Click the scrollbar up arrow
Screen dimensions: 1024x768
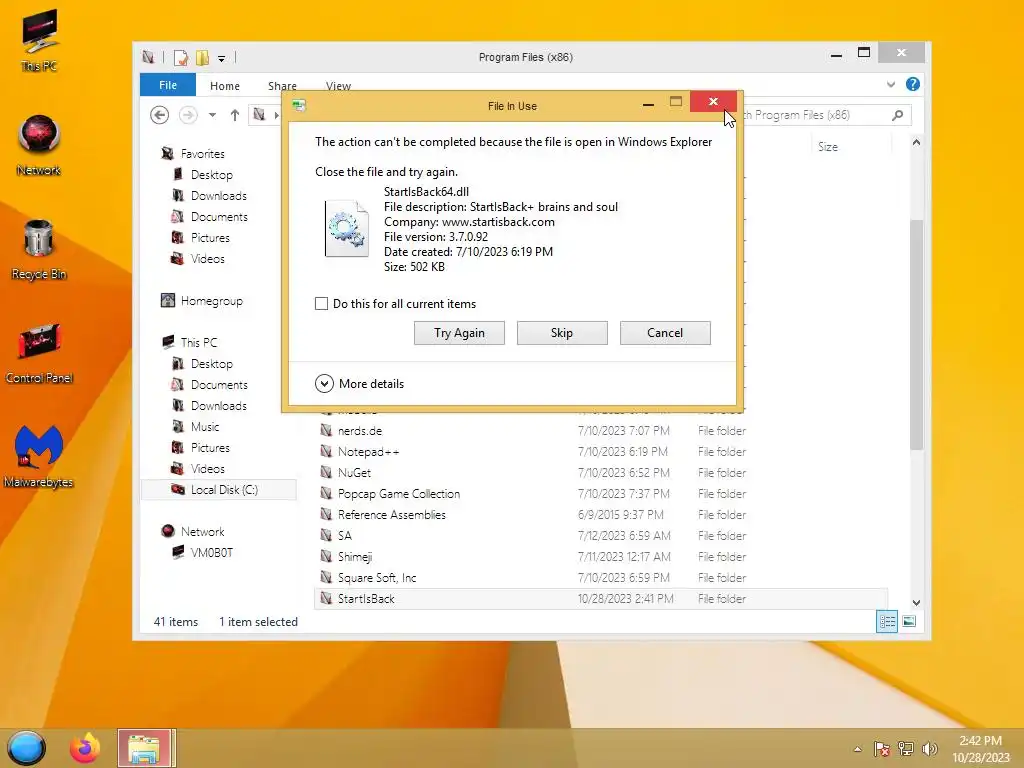tap(916, 142)
